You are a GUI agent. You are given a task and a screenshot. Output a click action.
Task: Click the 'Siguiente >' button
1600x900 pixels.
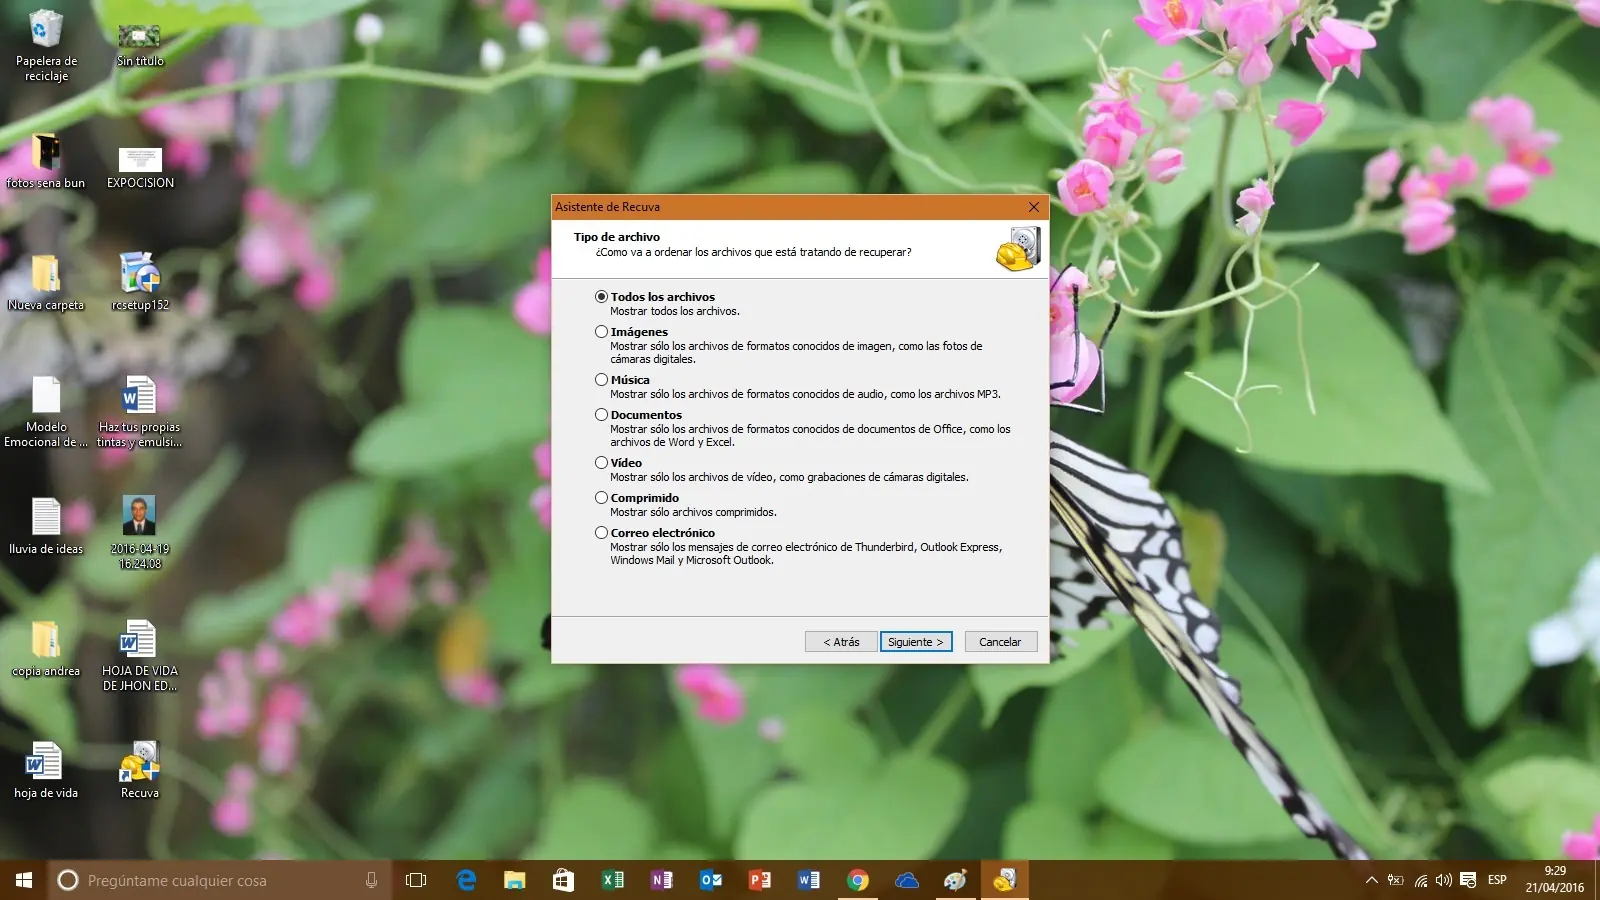[x=916, y=642]
